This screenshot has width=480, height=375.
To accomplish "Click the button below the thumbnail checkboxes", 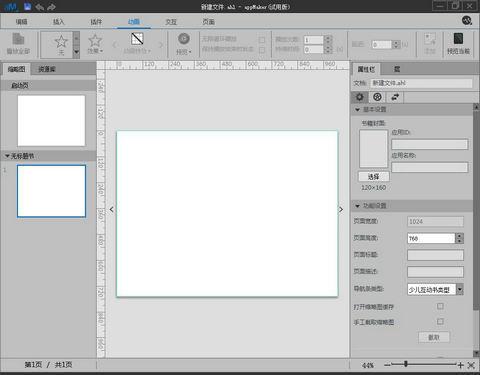I will tap(434, 337).
